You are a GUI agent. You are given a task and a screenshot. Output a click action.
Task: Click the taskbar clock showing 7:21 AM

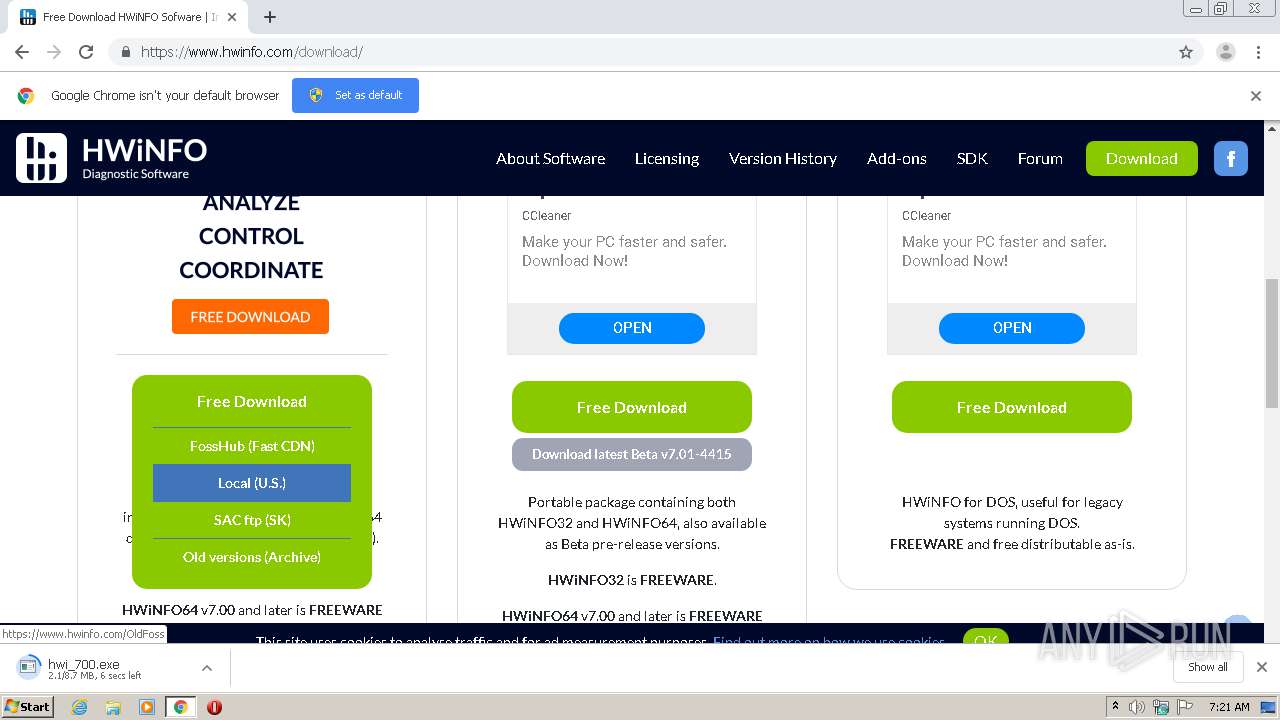[x=1229, y=707]
